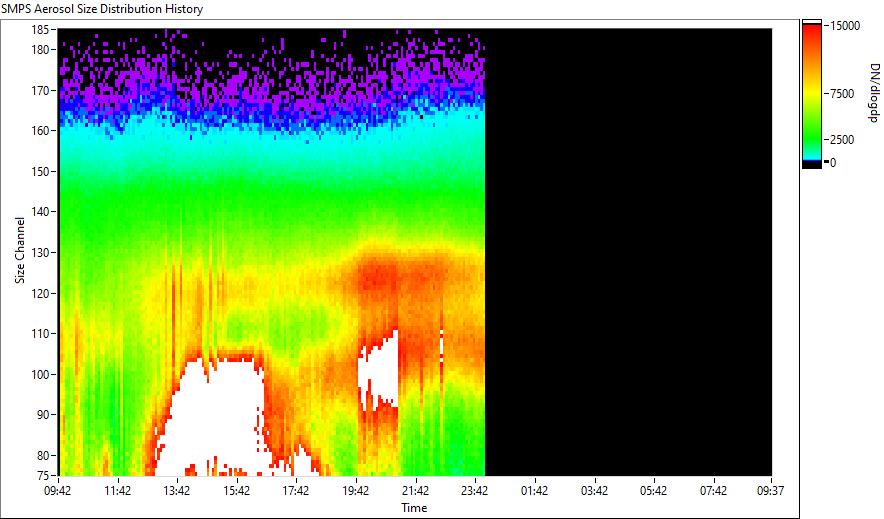
Task: Click the 23:42 time axis label
Action: coord(474,491)
